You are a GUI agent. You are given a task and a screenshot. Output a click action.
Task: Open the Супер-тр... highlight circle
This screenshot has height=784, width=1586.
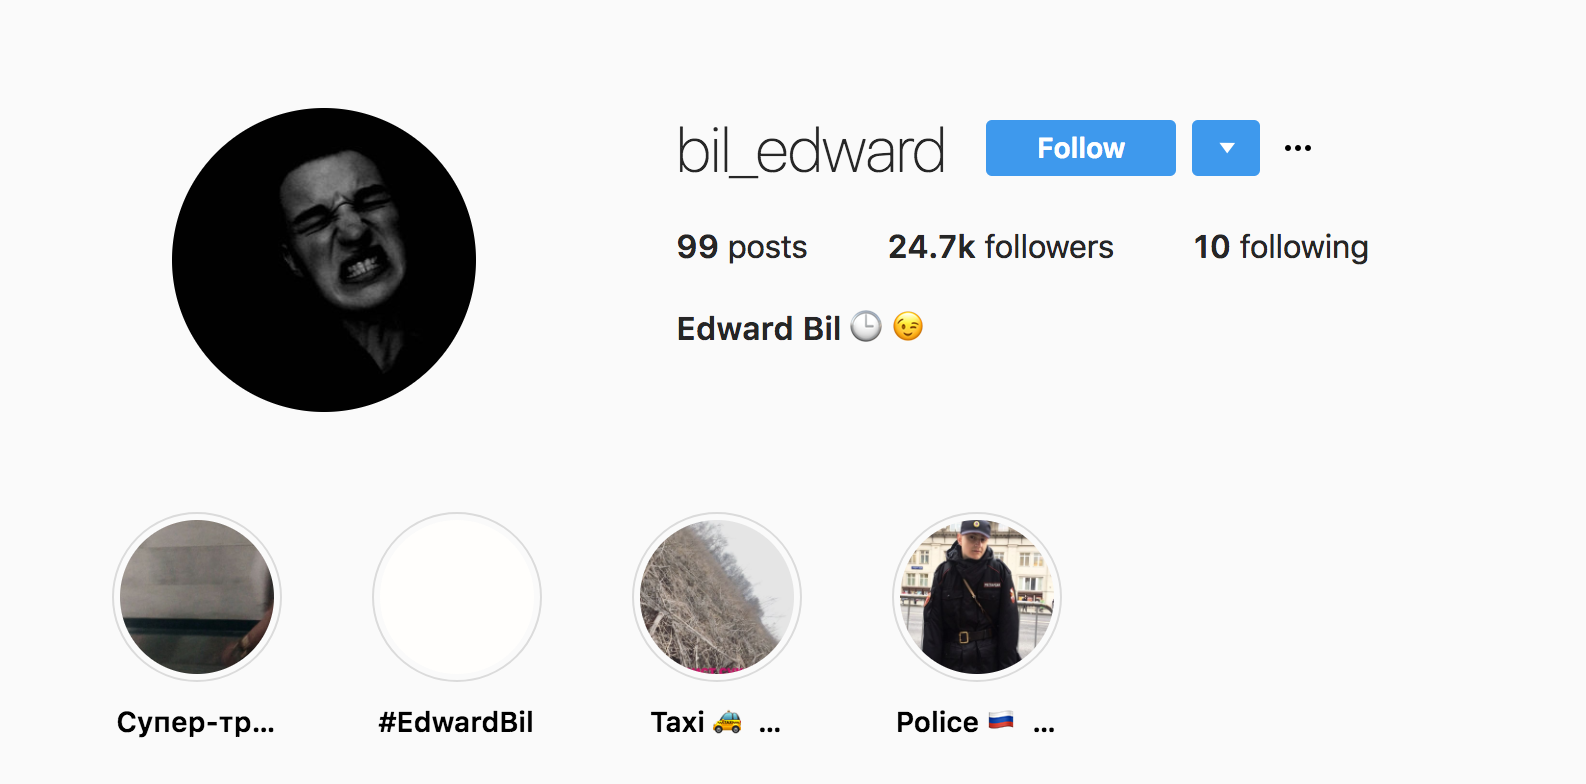[197, 597]
